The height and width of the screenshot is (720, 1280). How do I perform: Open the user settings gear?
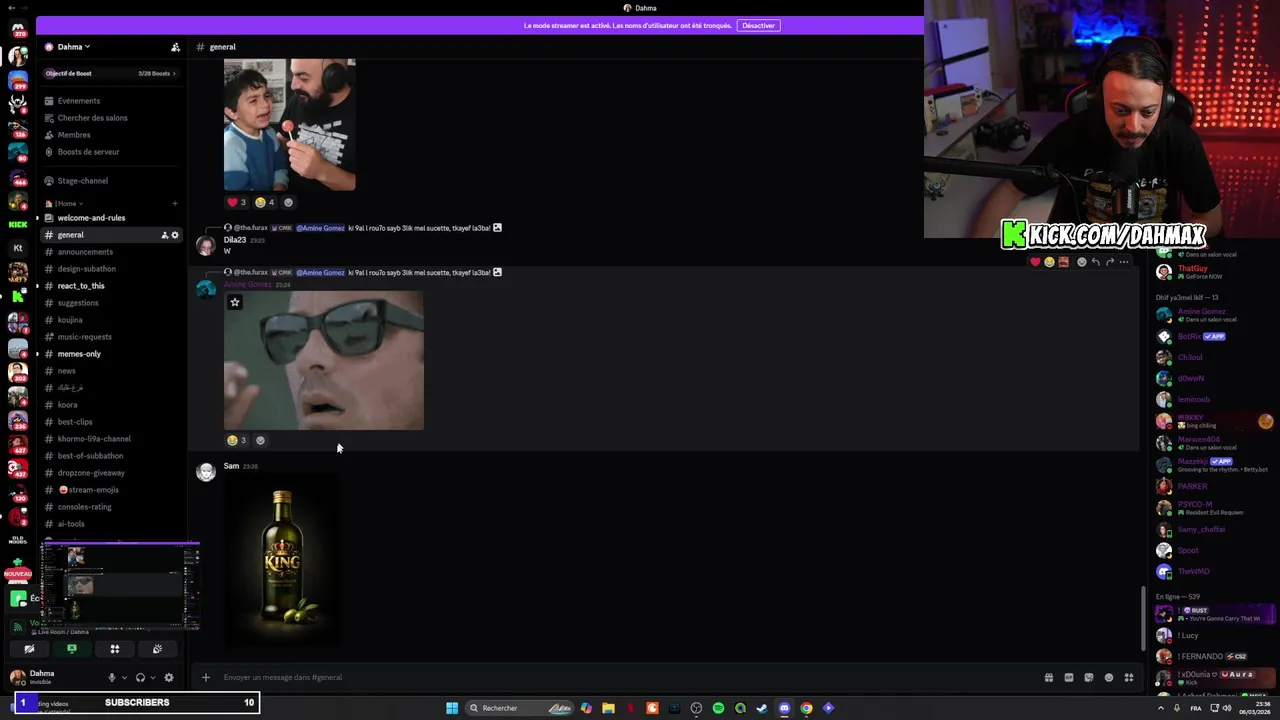pyautogui.click(x=169, y=677)
